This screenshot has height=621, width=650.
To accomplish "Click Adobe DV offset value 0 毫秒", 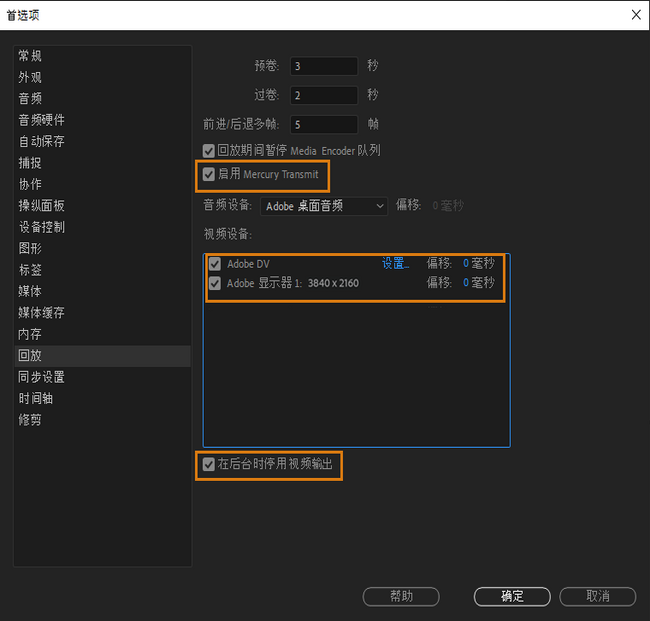I will (479, 263).
